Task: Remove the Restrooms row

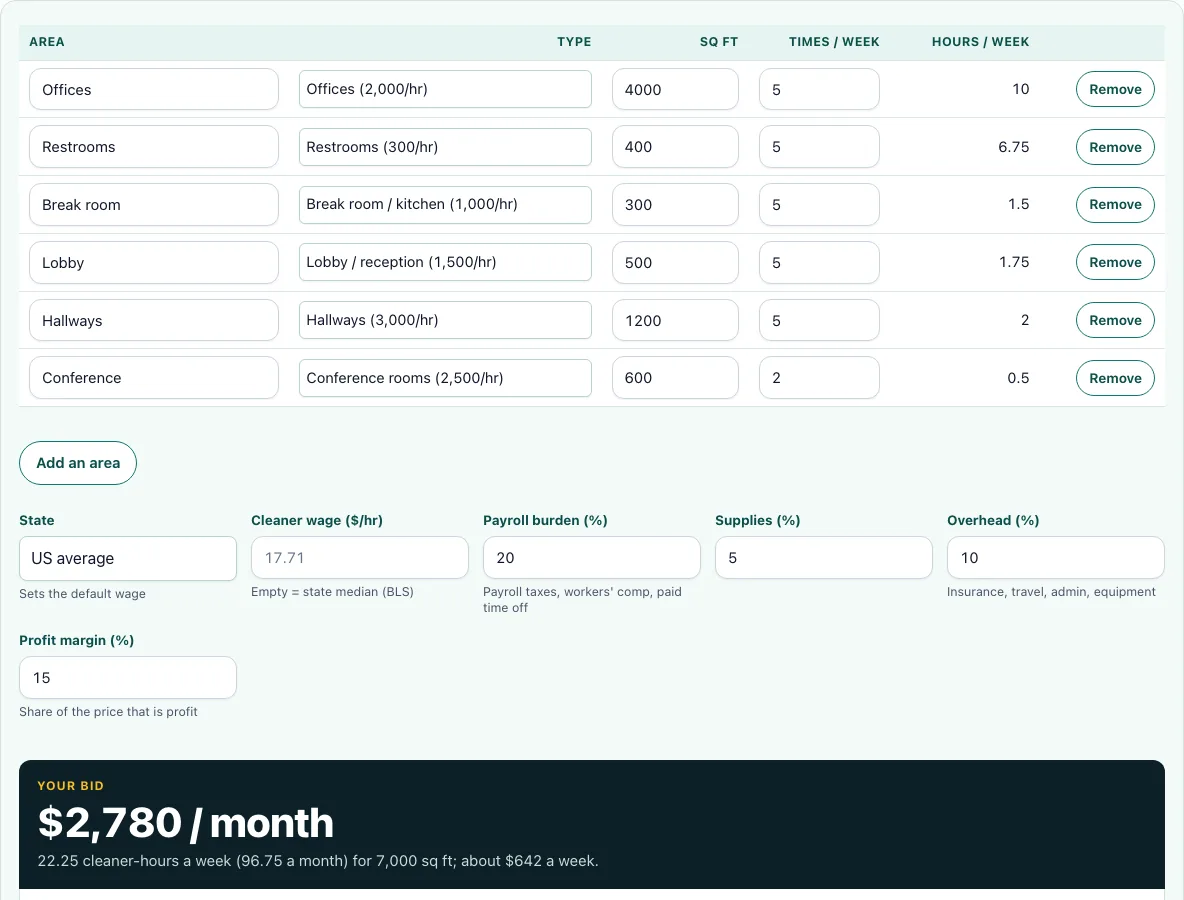Action: click(1115, 147)
